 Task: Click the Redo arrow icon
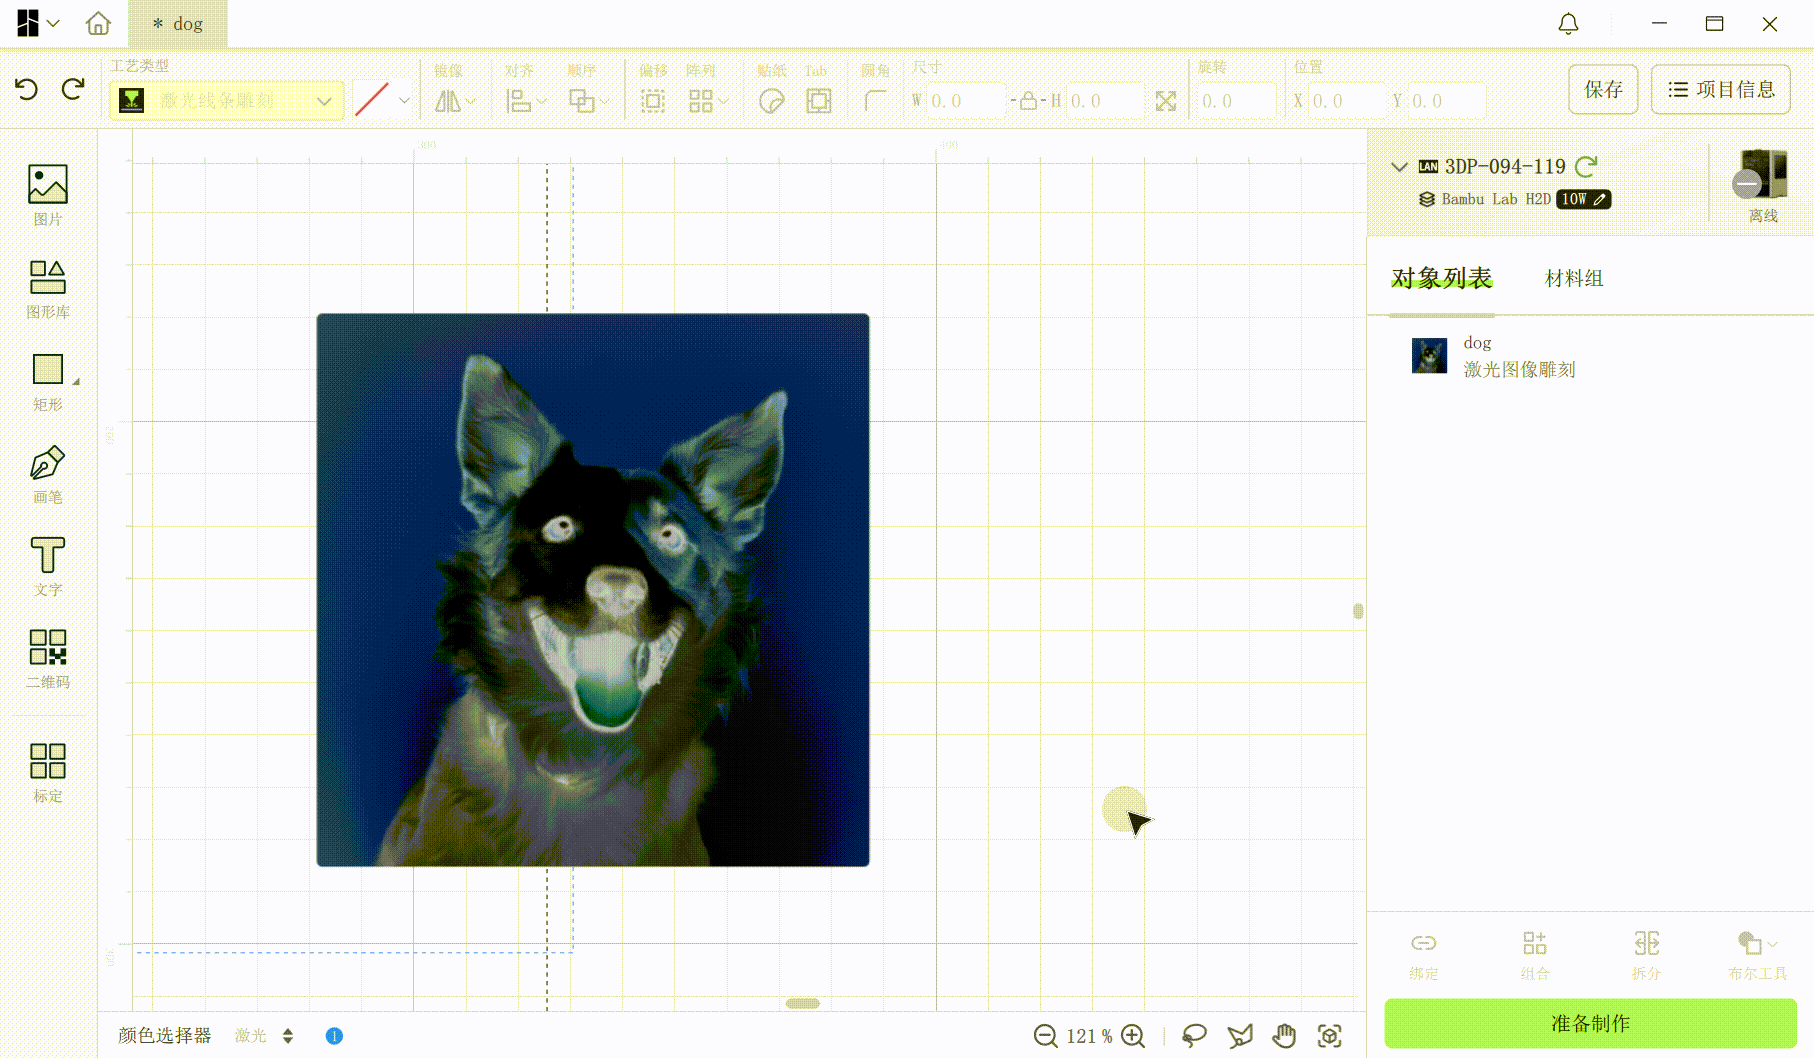73,89
